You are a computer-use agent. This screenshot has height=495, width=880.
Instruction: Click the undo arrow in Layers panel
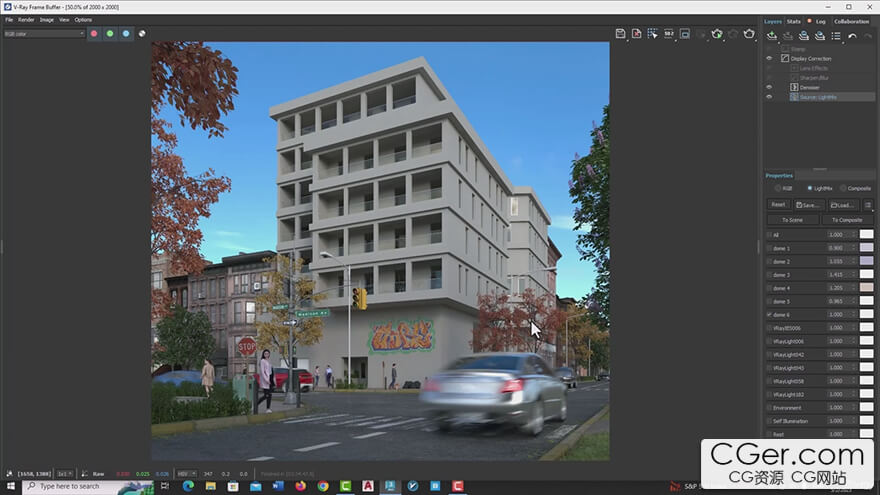pyautogui.click(x=852, y=36)
